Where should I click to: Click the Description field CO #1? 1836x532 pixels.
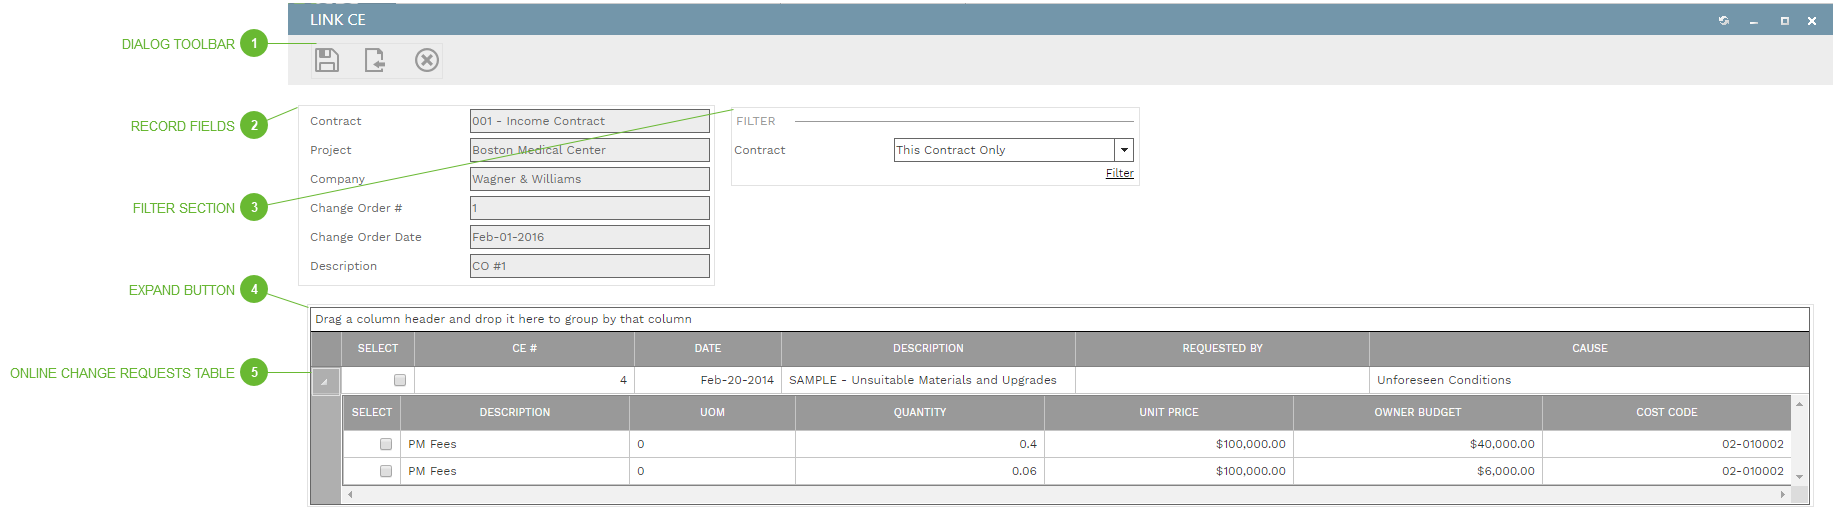[590, 266]
